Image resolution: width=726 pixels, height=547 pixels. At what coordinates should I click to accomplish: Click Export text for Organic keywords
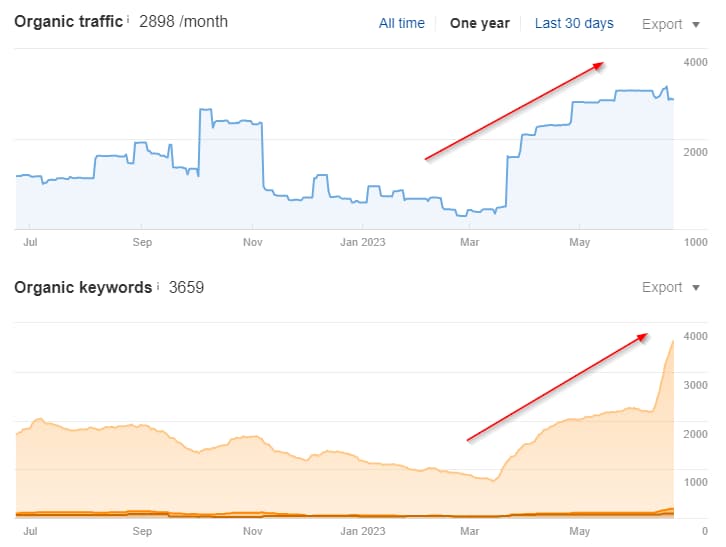661,287
